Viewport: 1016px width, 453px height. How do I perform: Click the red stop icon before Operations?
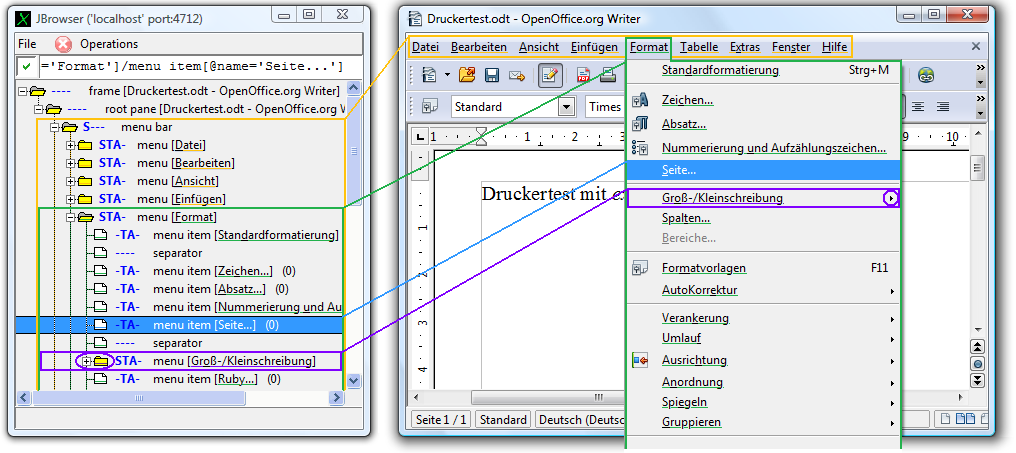coord(63,44)
